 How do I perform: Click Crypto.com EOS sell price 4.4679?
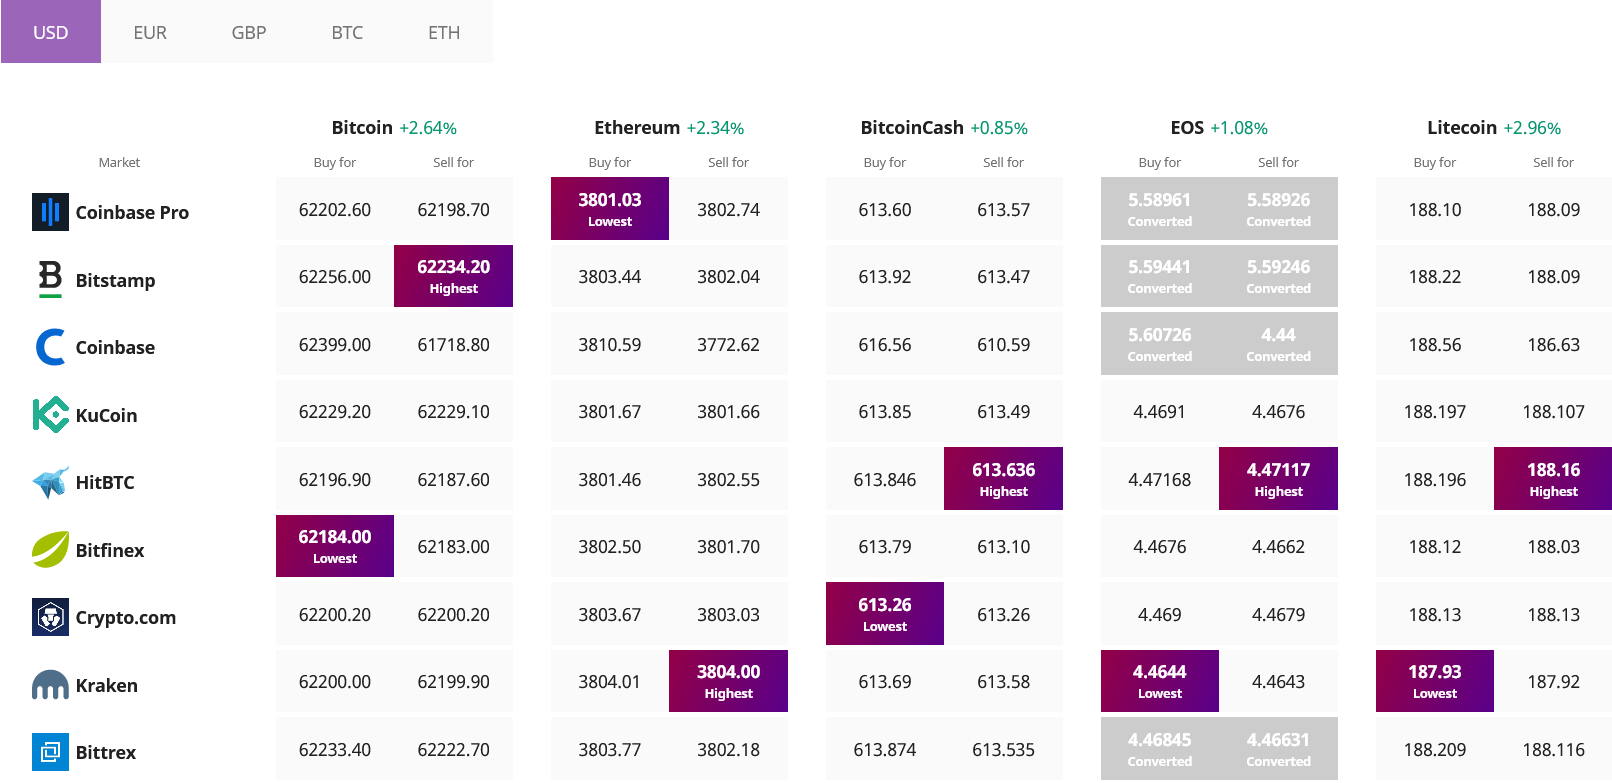1279,615
